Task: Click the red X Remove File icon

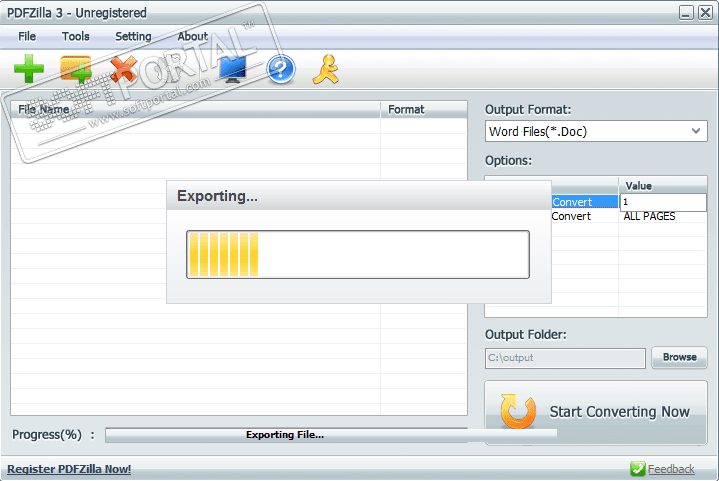Action: click(124, 69)
